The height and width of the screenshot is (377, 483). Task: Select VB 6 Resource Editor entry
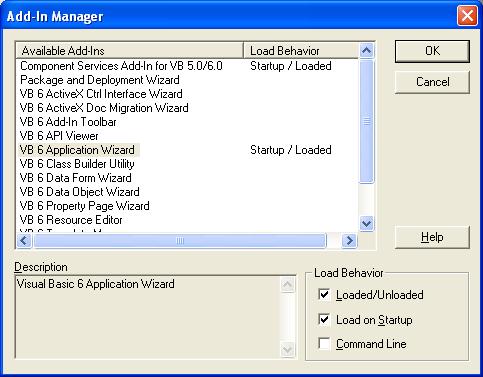coord(71,220)
